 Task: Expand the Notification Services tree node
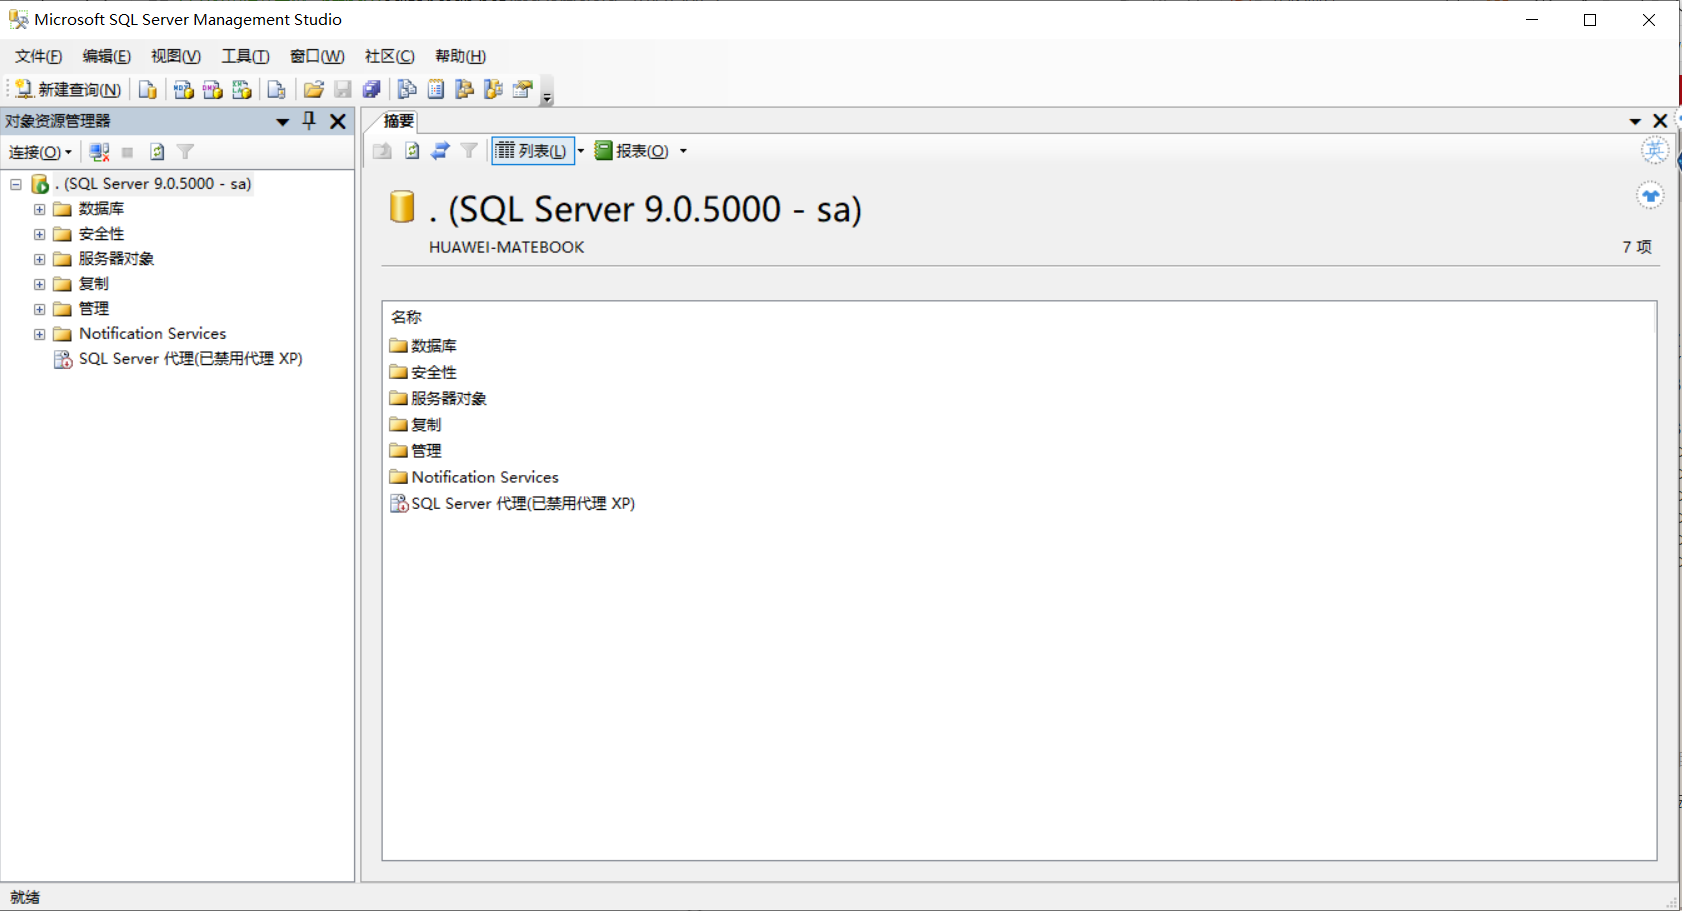[39, 334]
